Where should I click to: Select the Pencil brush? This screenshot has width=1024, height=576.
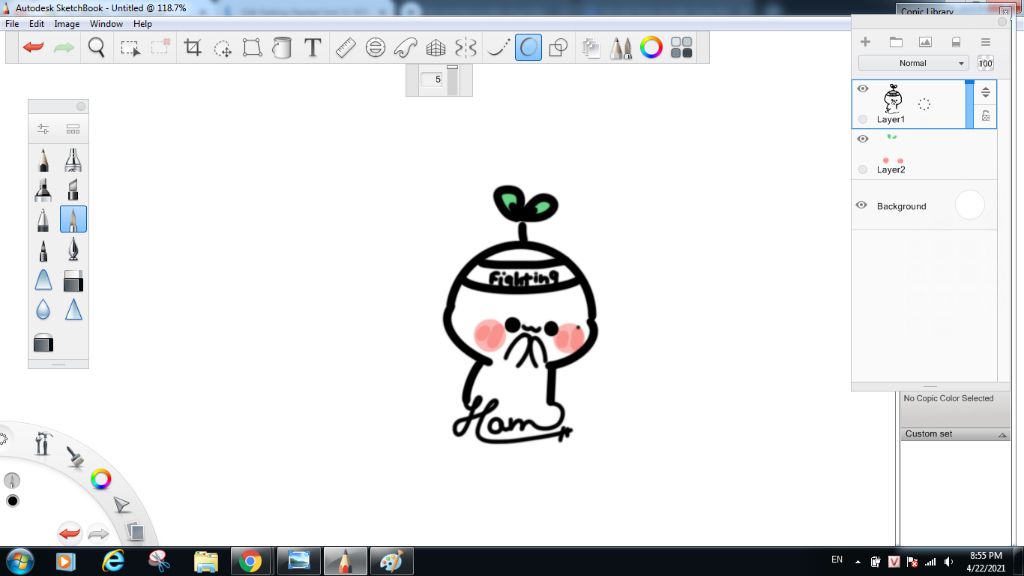pyautogui.click(x=43, y=160)
